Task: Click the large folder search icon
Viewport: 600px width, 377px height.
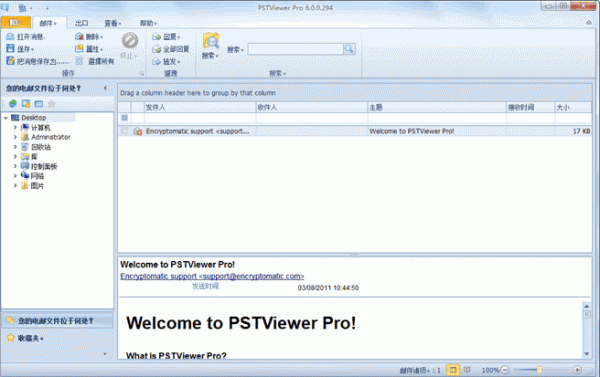Action: tap(211, 41)
